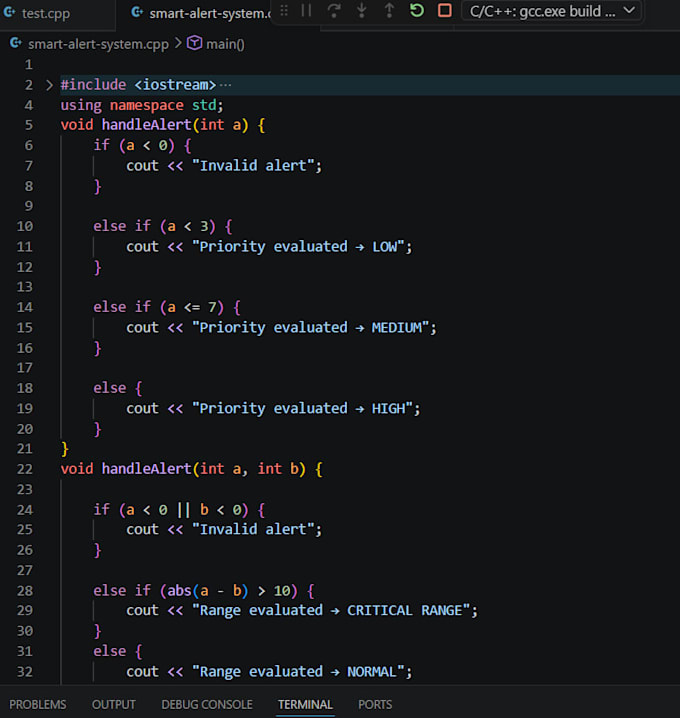This screenshot has height=718, width=680.
Task: Open the PORTS panel tab
Action: click(x=375, y=704)
